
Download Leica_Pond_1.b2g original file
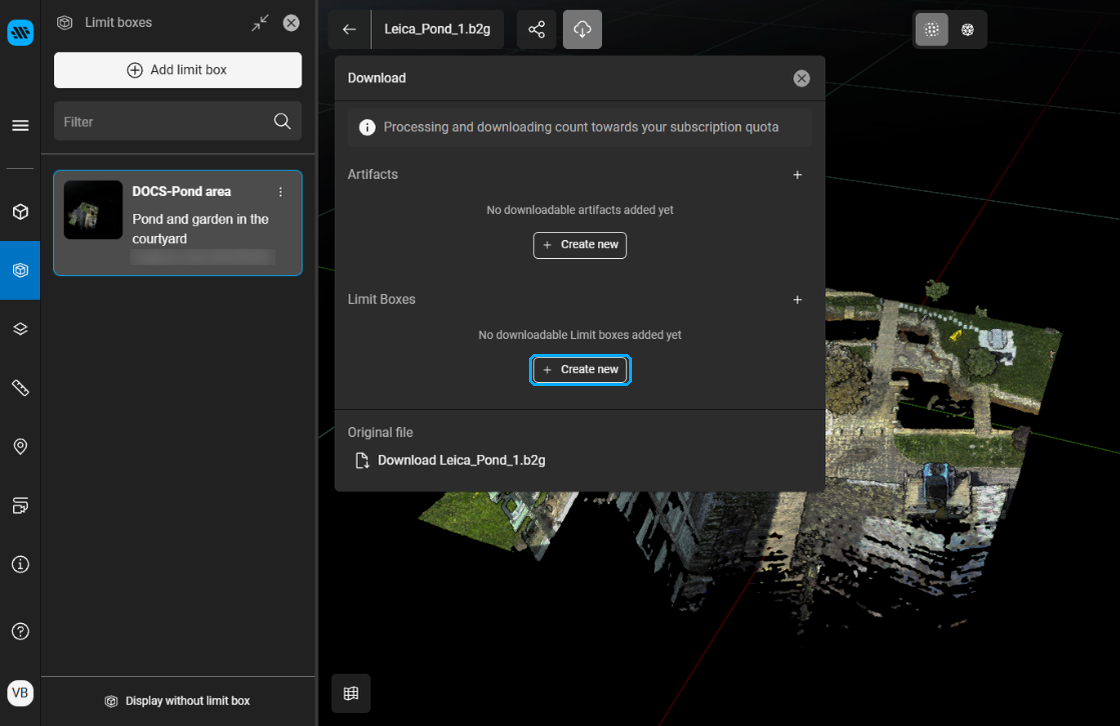[451, 460]
